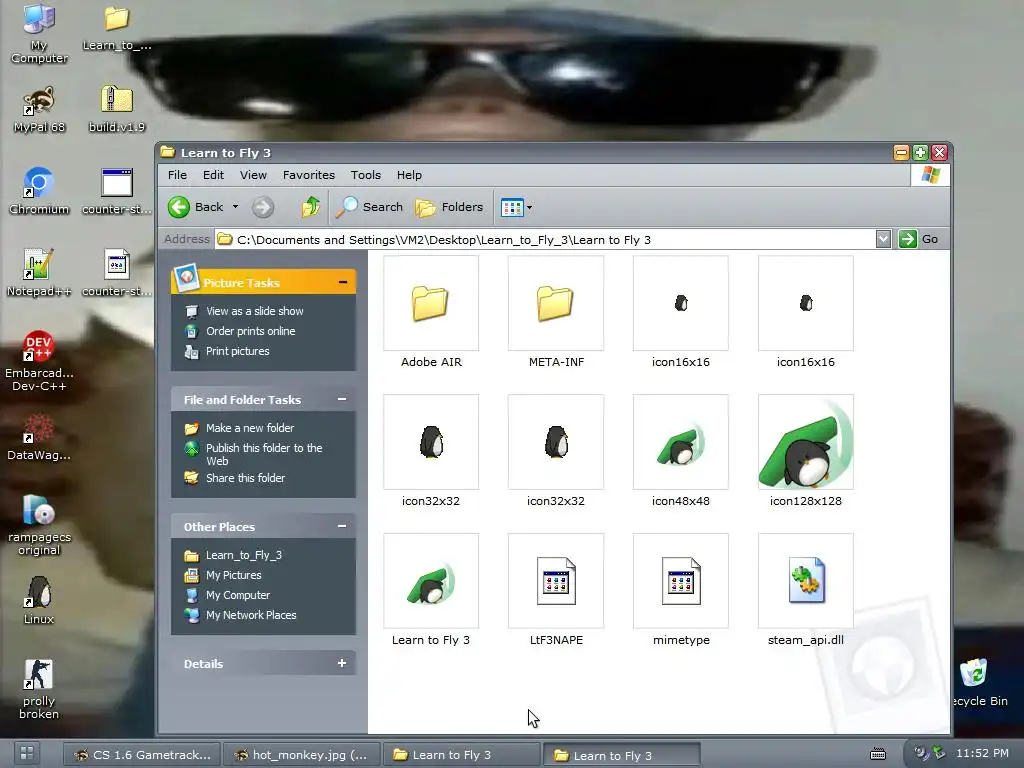Go to My Computer in Other Places
1024x768 pixels.
pyautogui.click(x=238, y=595)
